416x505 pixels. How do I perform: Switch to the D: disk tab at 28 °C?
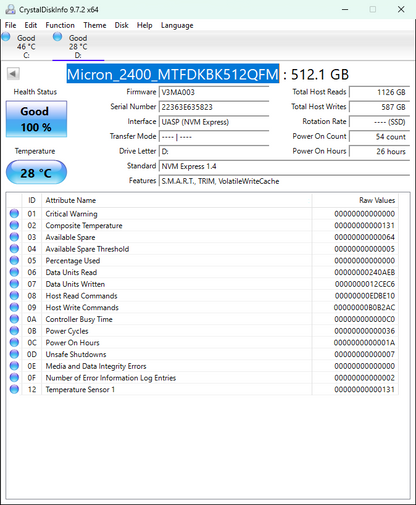coord(78,46)
